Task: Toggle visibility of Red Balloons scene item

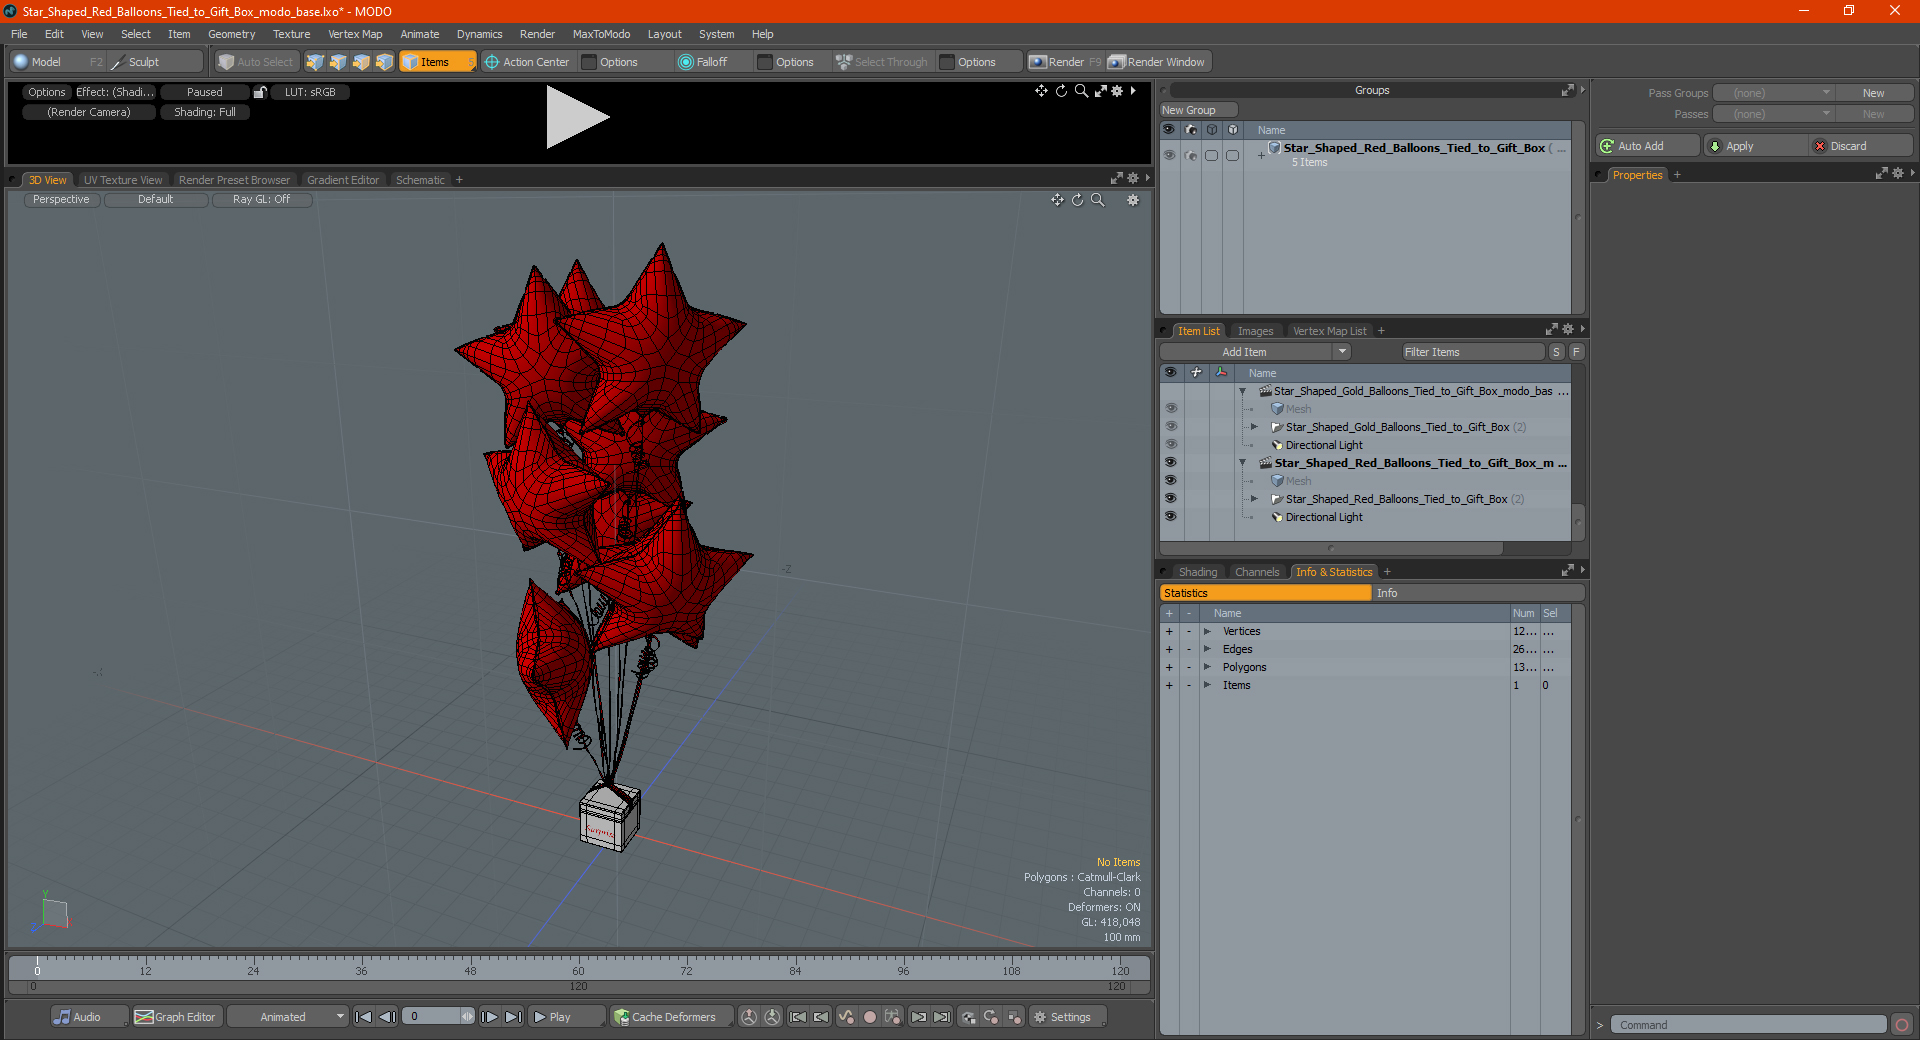Action: coord(1170,463)
